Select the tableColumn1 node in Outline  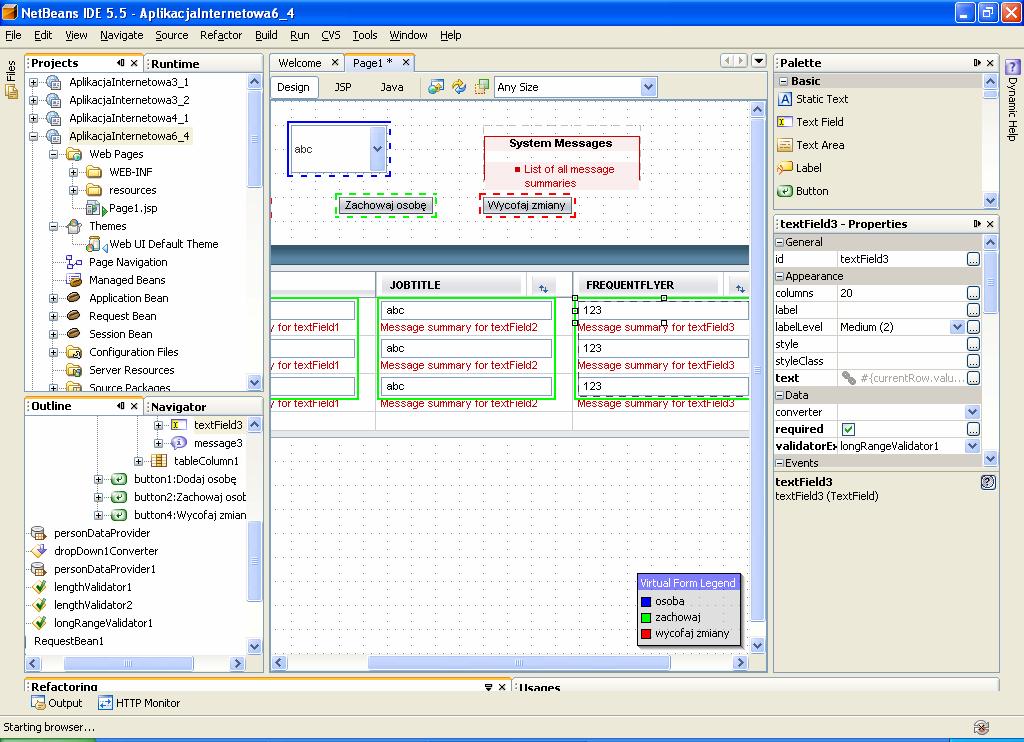pos(206,461)
